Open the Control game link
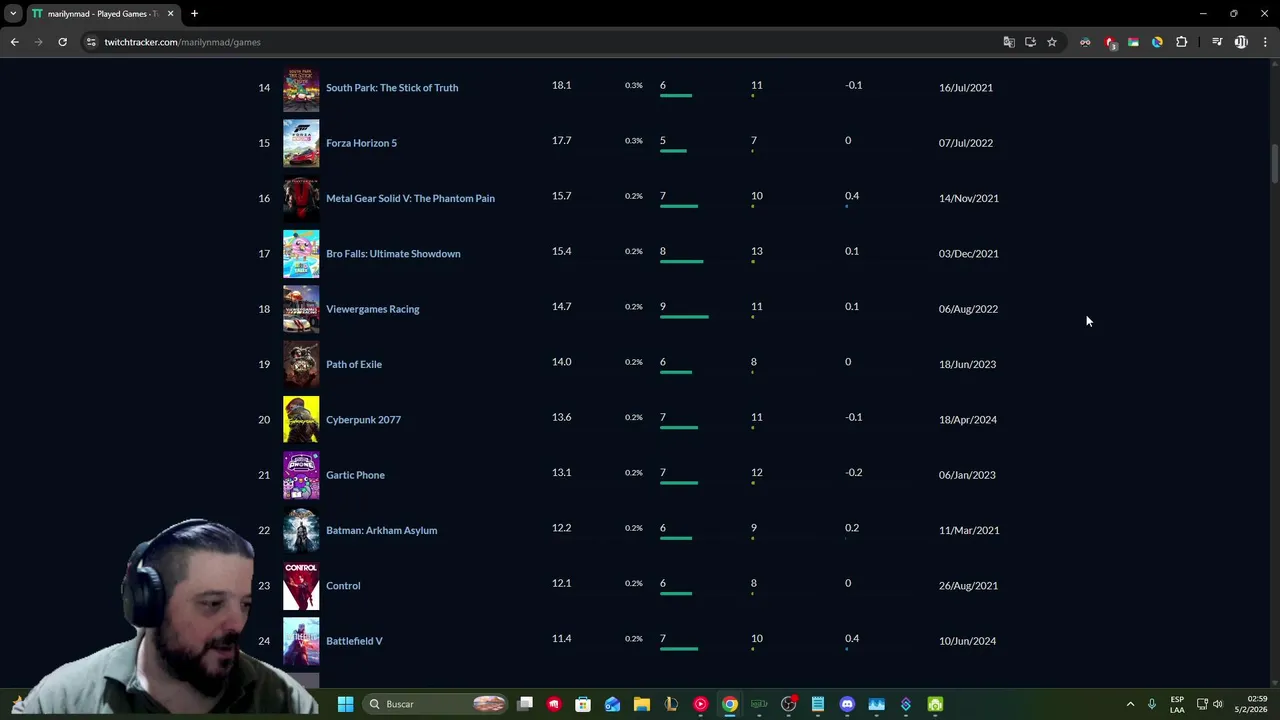 coord(343,586)
